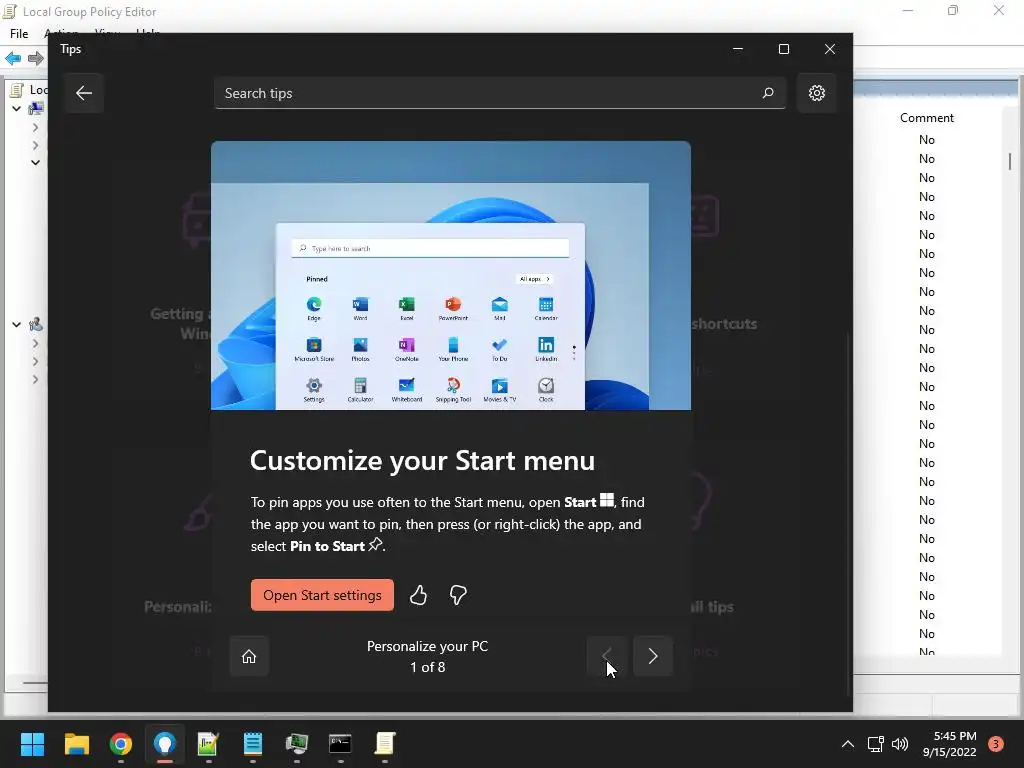Give thumbs up to this tip

click(x=418, y=595)
